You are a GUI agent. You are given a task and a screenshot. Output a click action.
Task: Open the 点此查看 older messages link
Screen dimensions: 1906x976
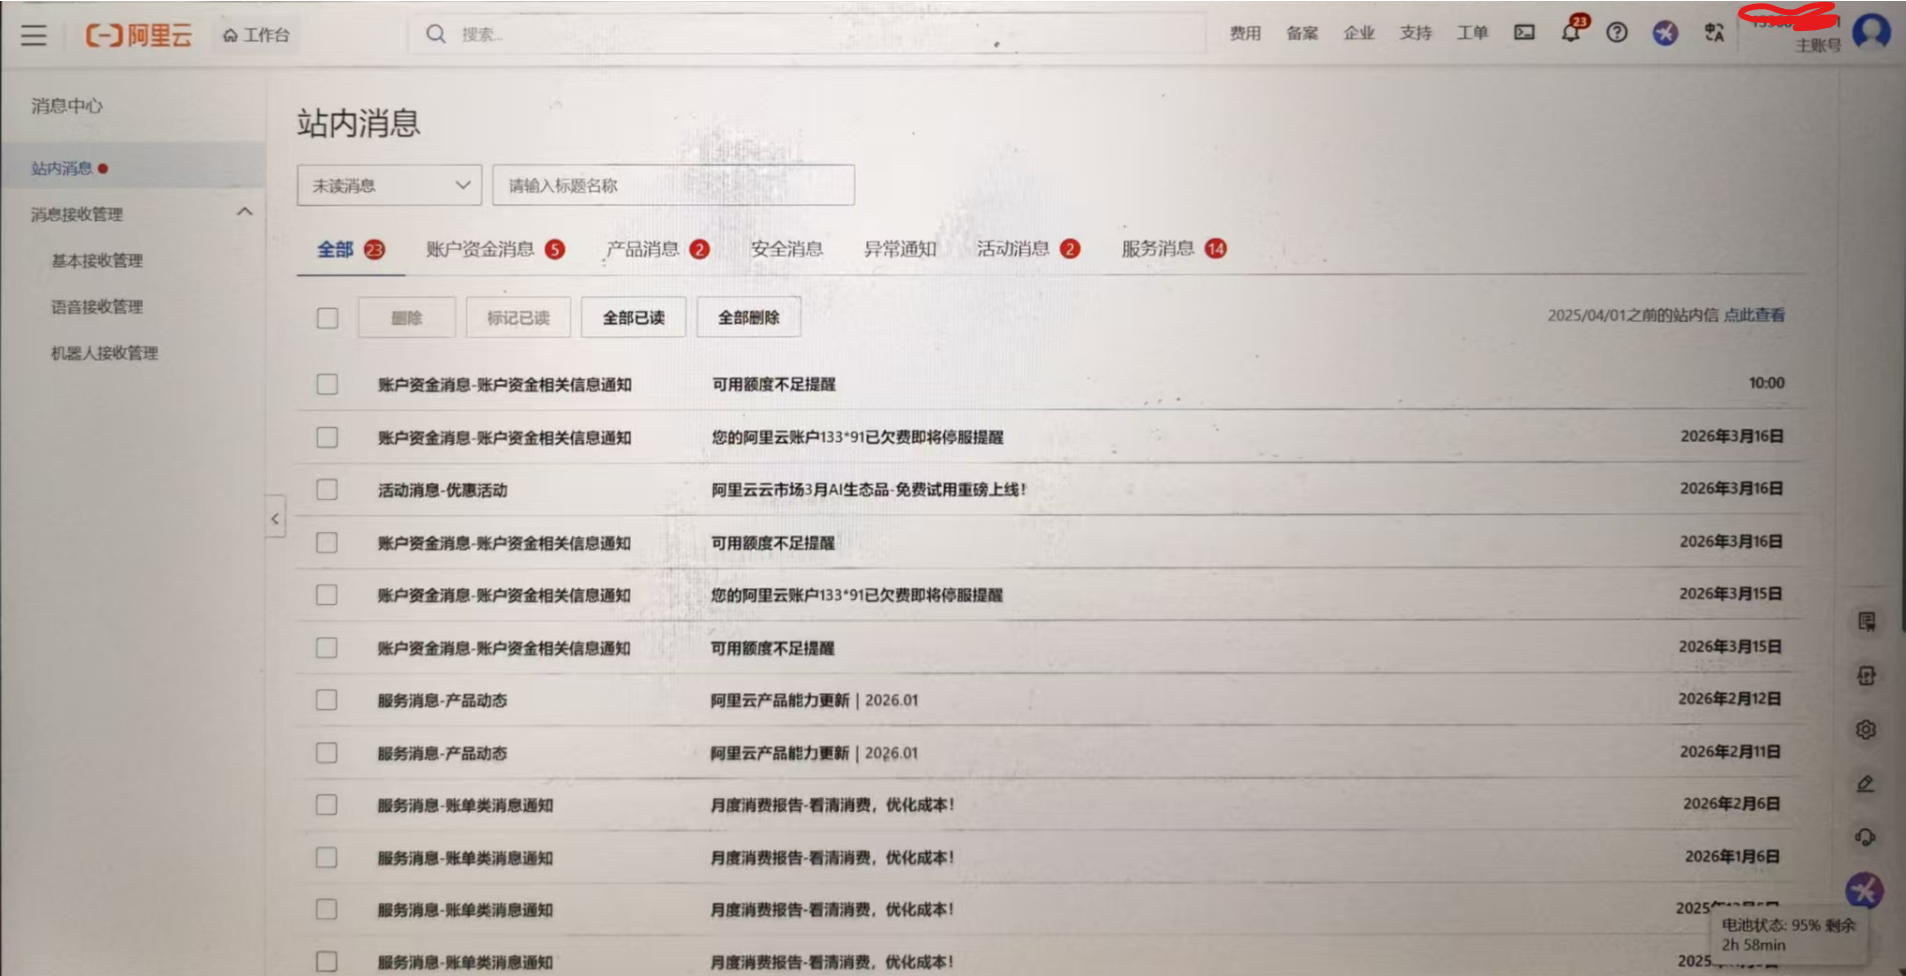[x=1754, y=315]
